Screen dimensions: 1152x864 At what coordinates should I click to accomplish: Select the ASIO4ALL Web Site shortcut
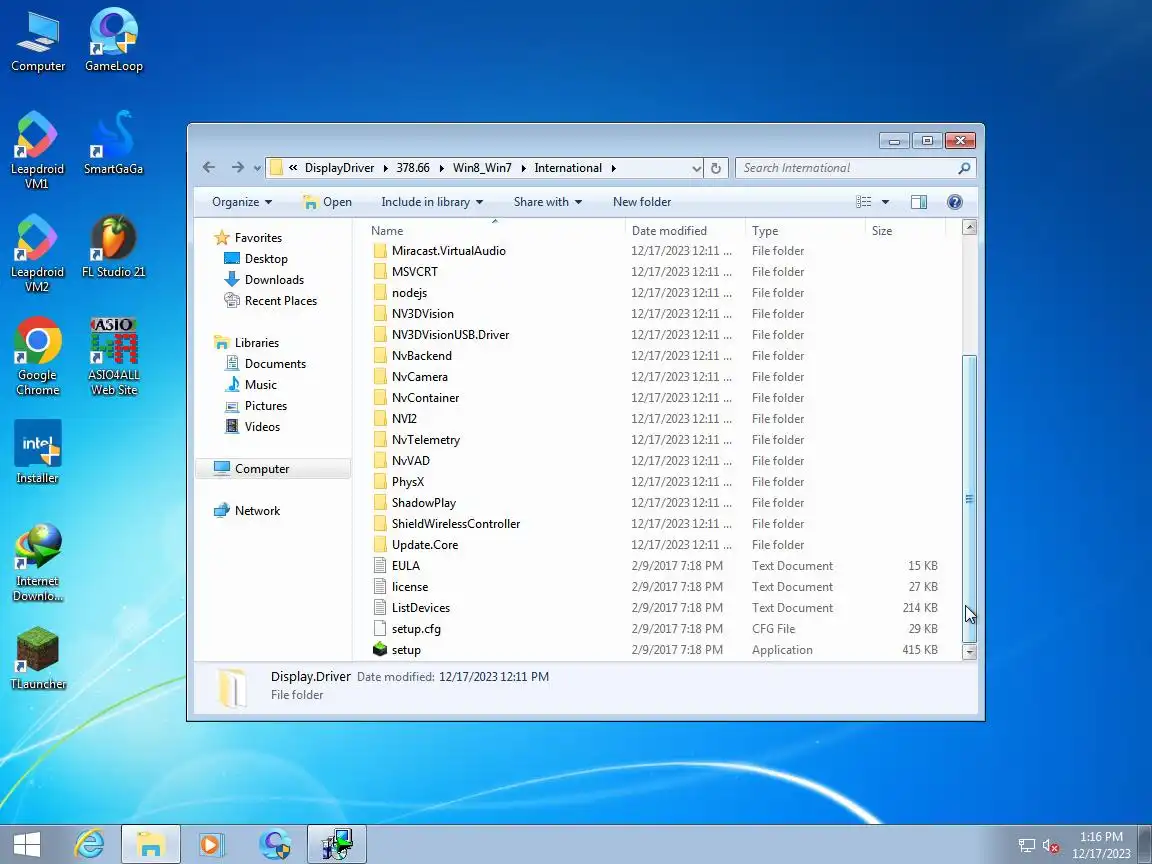pos(113,356)
